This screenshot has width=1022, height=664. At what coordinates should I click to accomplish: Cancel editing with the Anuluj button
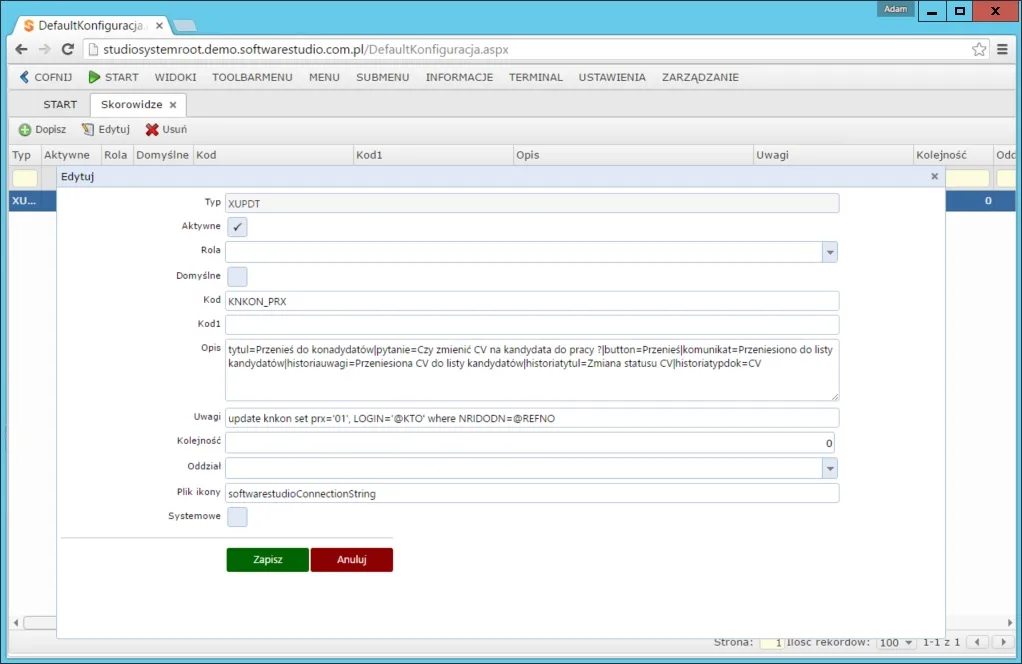click(x=352, y=560)
